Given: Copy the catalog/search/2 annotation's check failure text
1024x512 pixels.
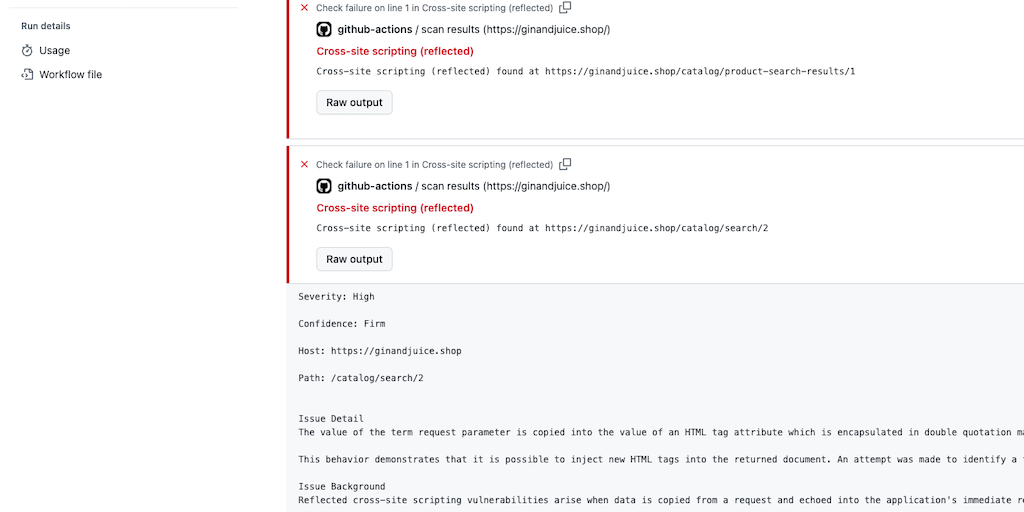Looking at the screenshot, I should pos(565,164).
